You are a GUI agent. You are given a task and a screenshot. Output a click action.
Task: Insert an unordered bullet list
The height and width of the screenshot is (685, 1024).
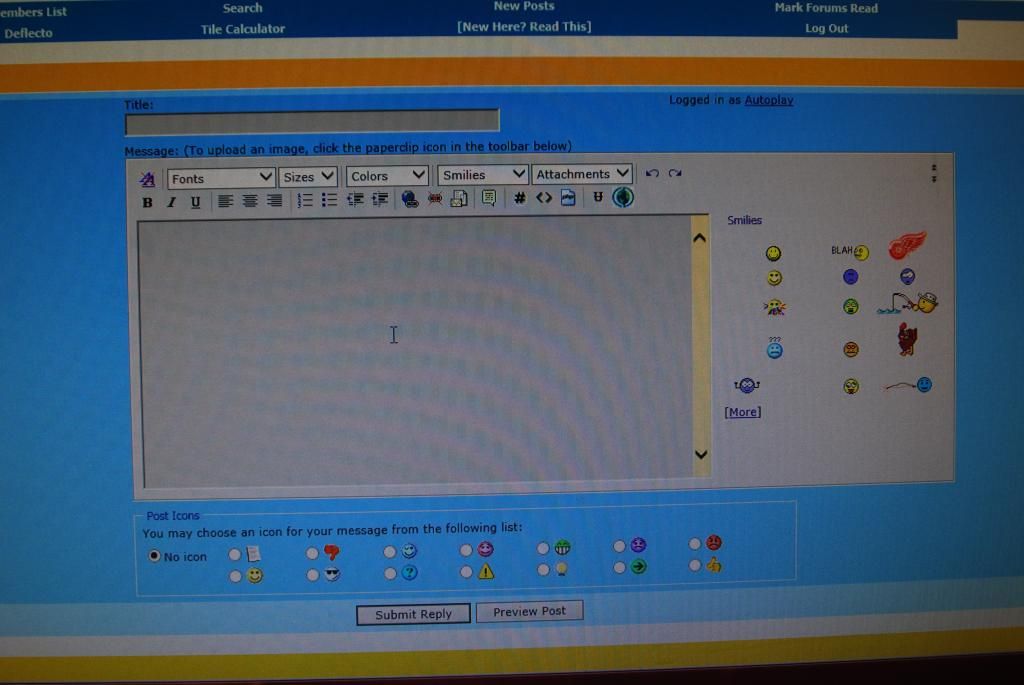[x=329, y=200]
